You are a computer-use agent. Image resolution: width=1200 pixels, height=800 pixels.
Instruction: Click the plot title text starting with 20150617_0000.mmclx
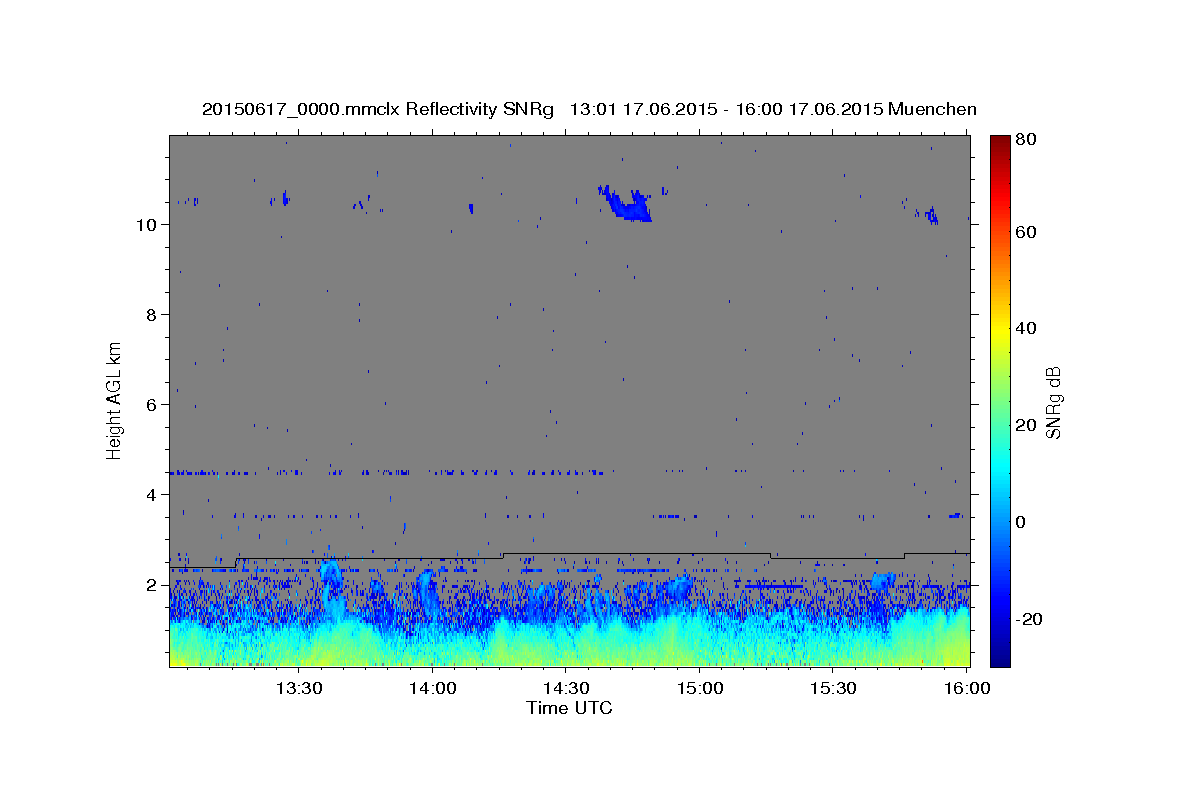point(590,109)
